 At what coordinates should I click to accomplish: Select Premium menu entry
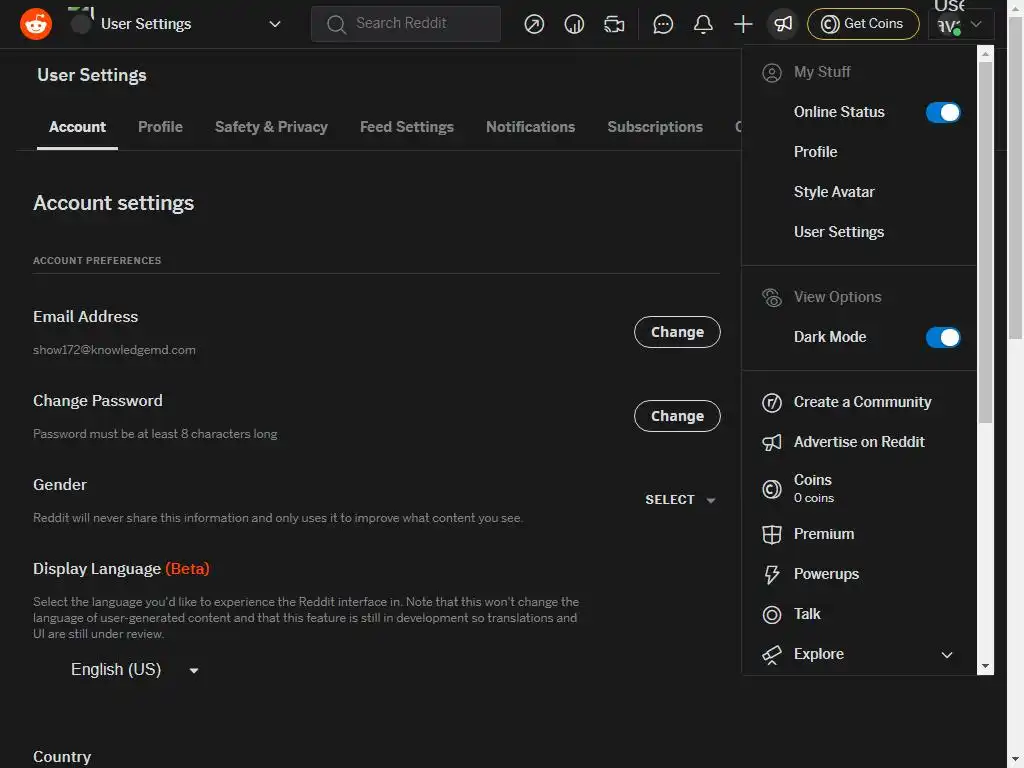(859, 534)
